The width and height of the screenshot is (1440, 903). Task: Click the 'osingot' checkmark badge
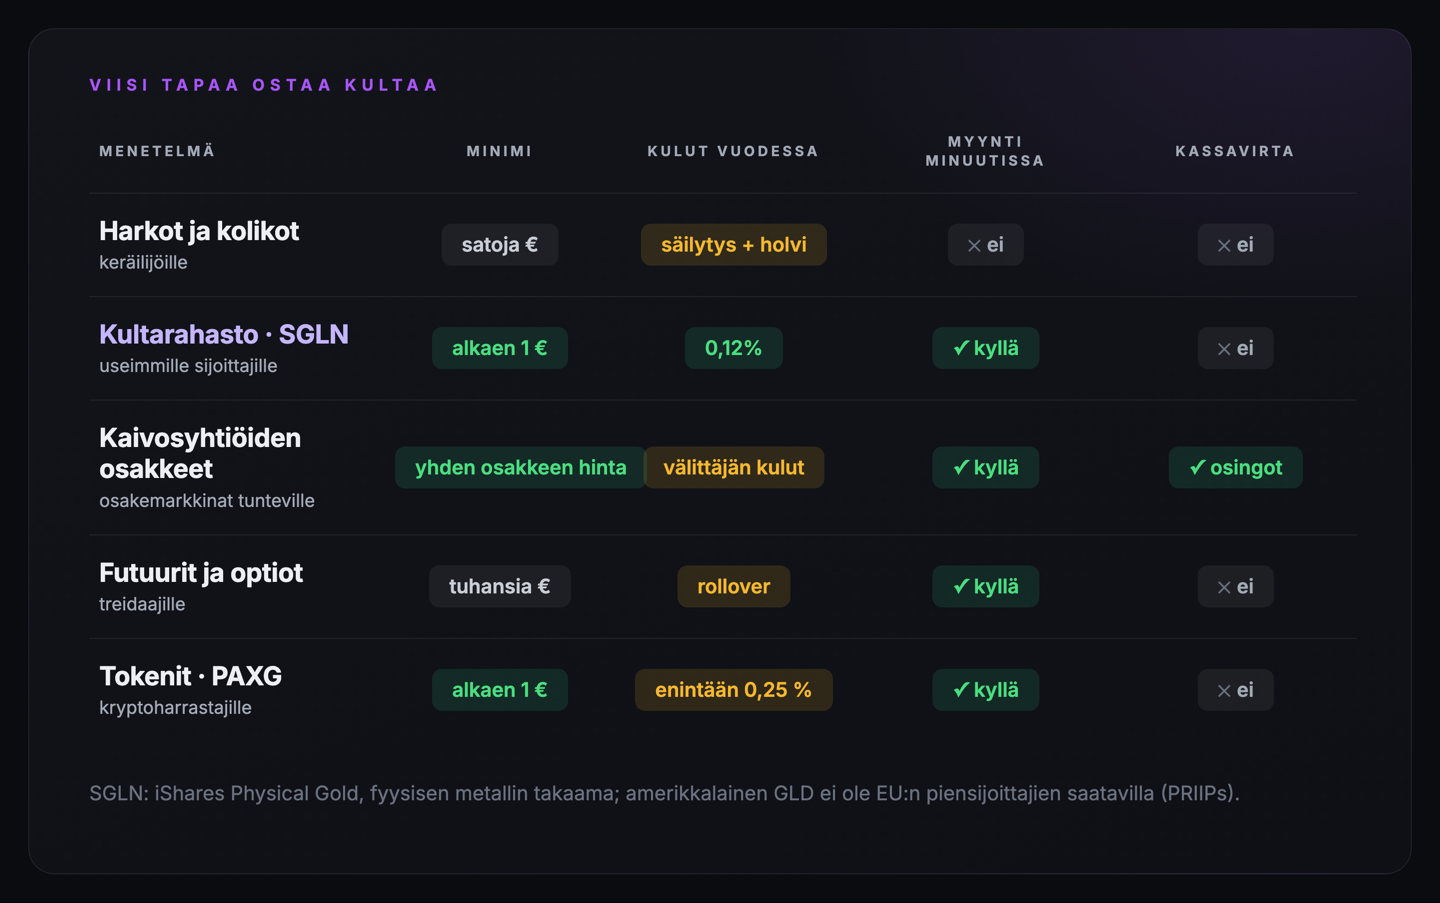point(1235,467)
